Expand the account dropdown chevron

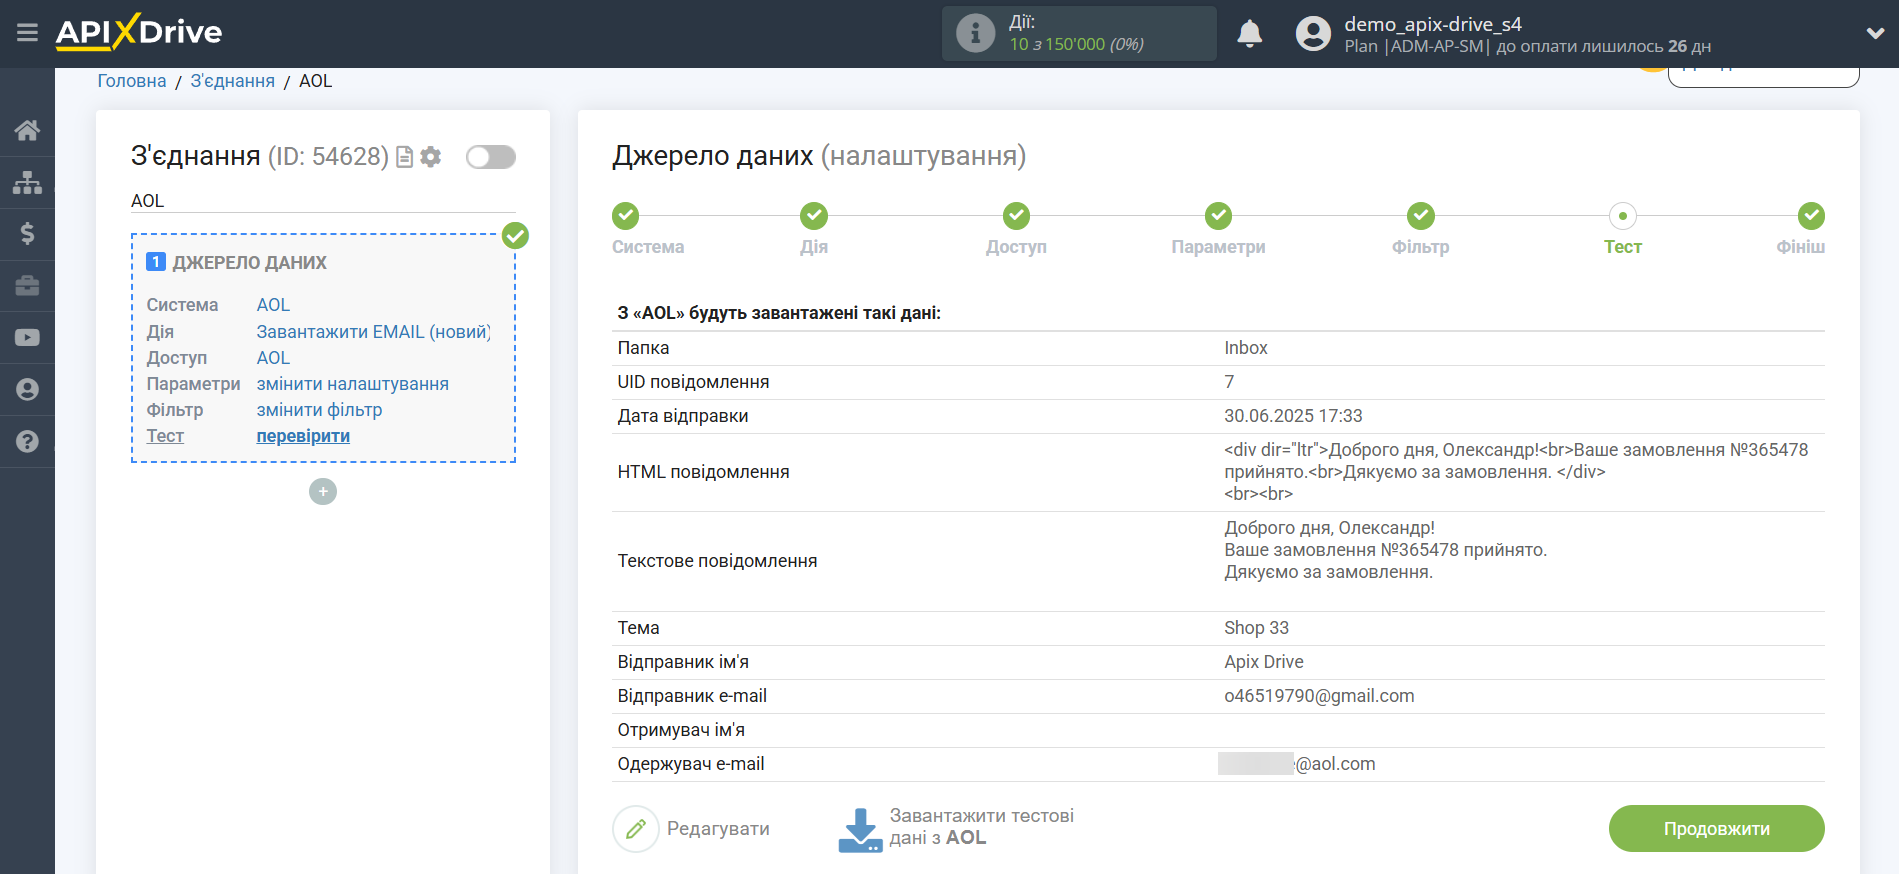tap(1875, 34)
